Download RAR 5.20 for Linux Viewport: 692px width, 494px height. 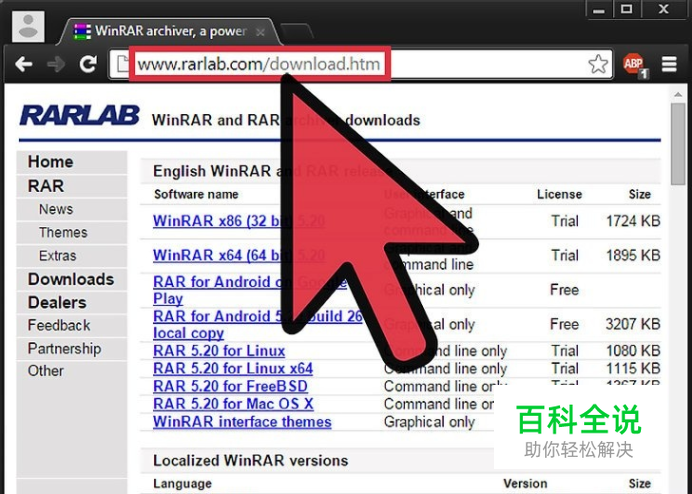(219, 351)
